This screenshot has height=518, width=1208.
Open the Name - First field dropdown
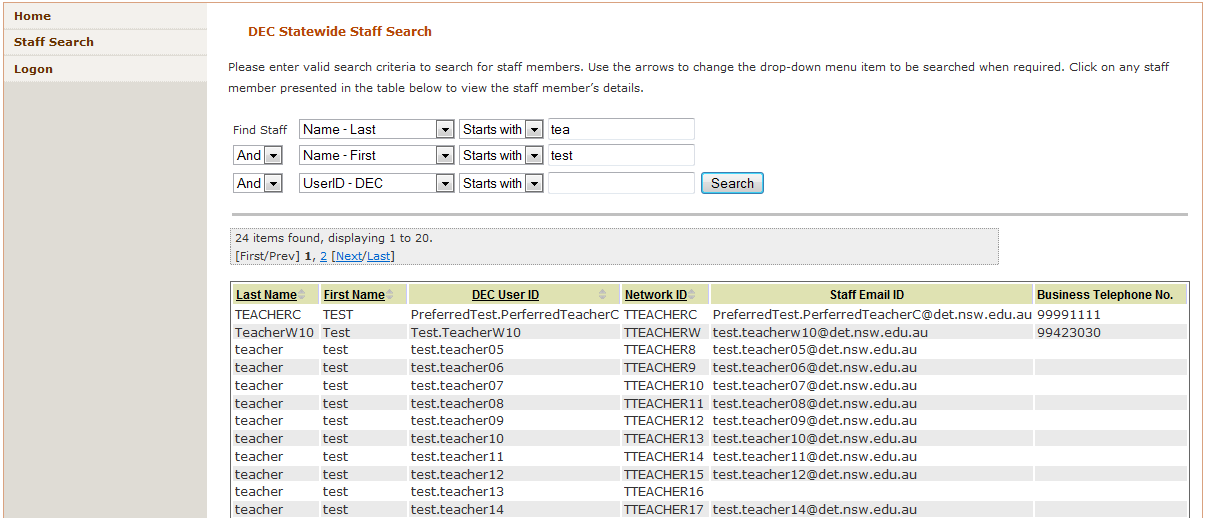(x=377, y=155)
